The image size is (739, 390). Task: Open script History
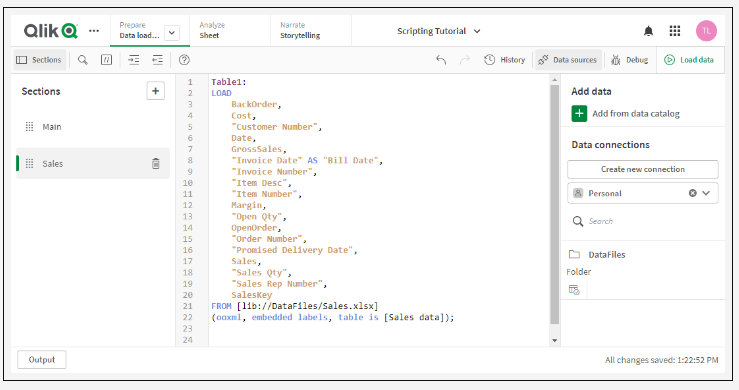[x=505, y=60]
